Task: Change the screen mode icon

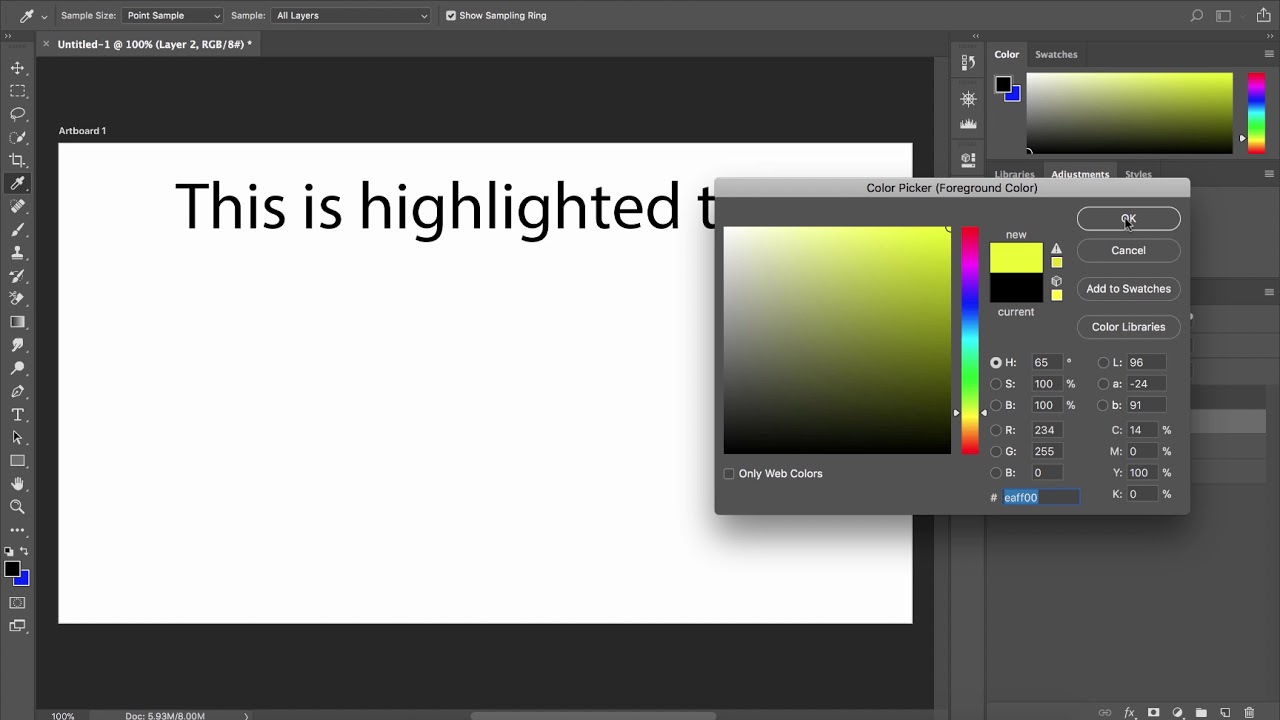Action: pyautogui.click(x=17, y=626)
